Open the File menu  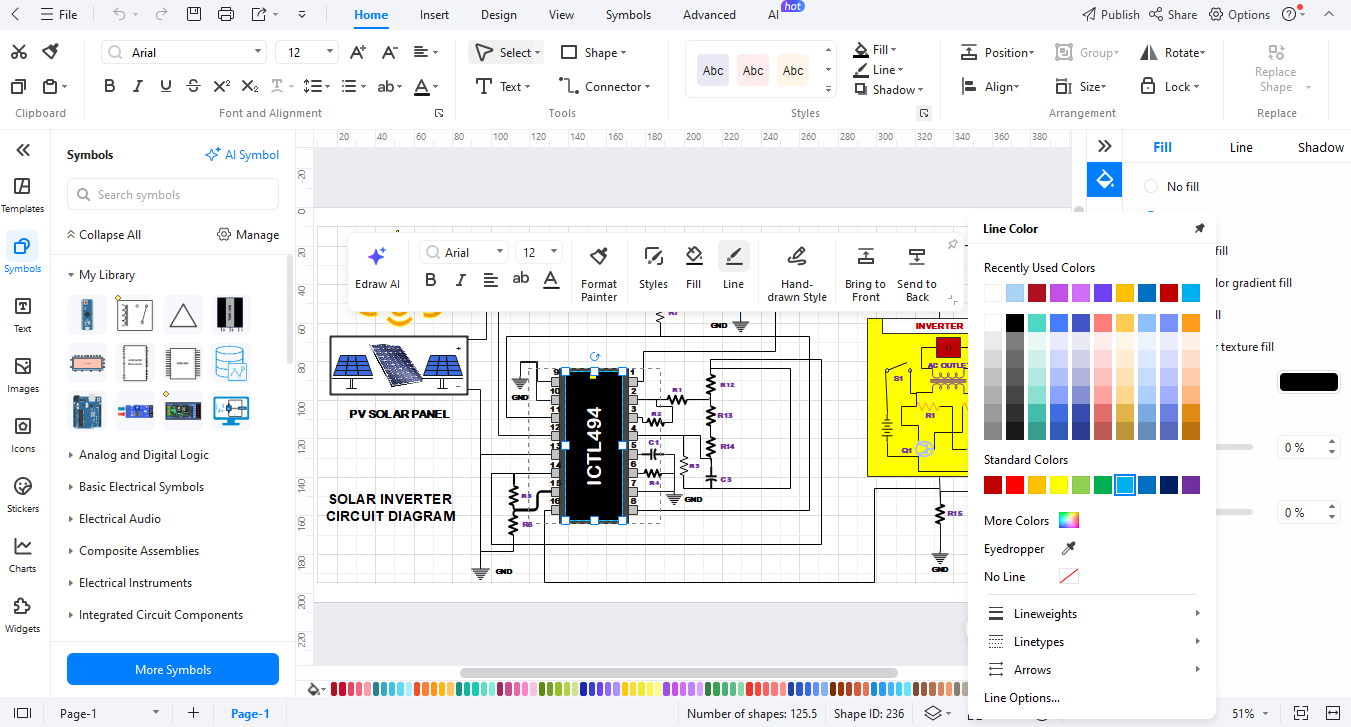point(58,15)
